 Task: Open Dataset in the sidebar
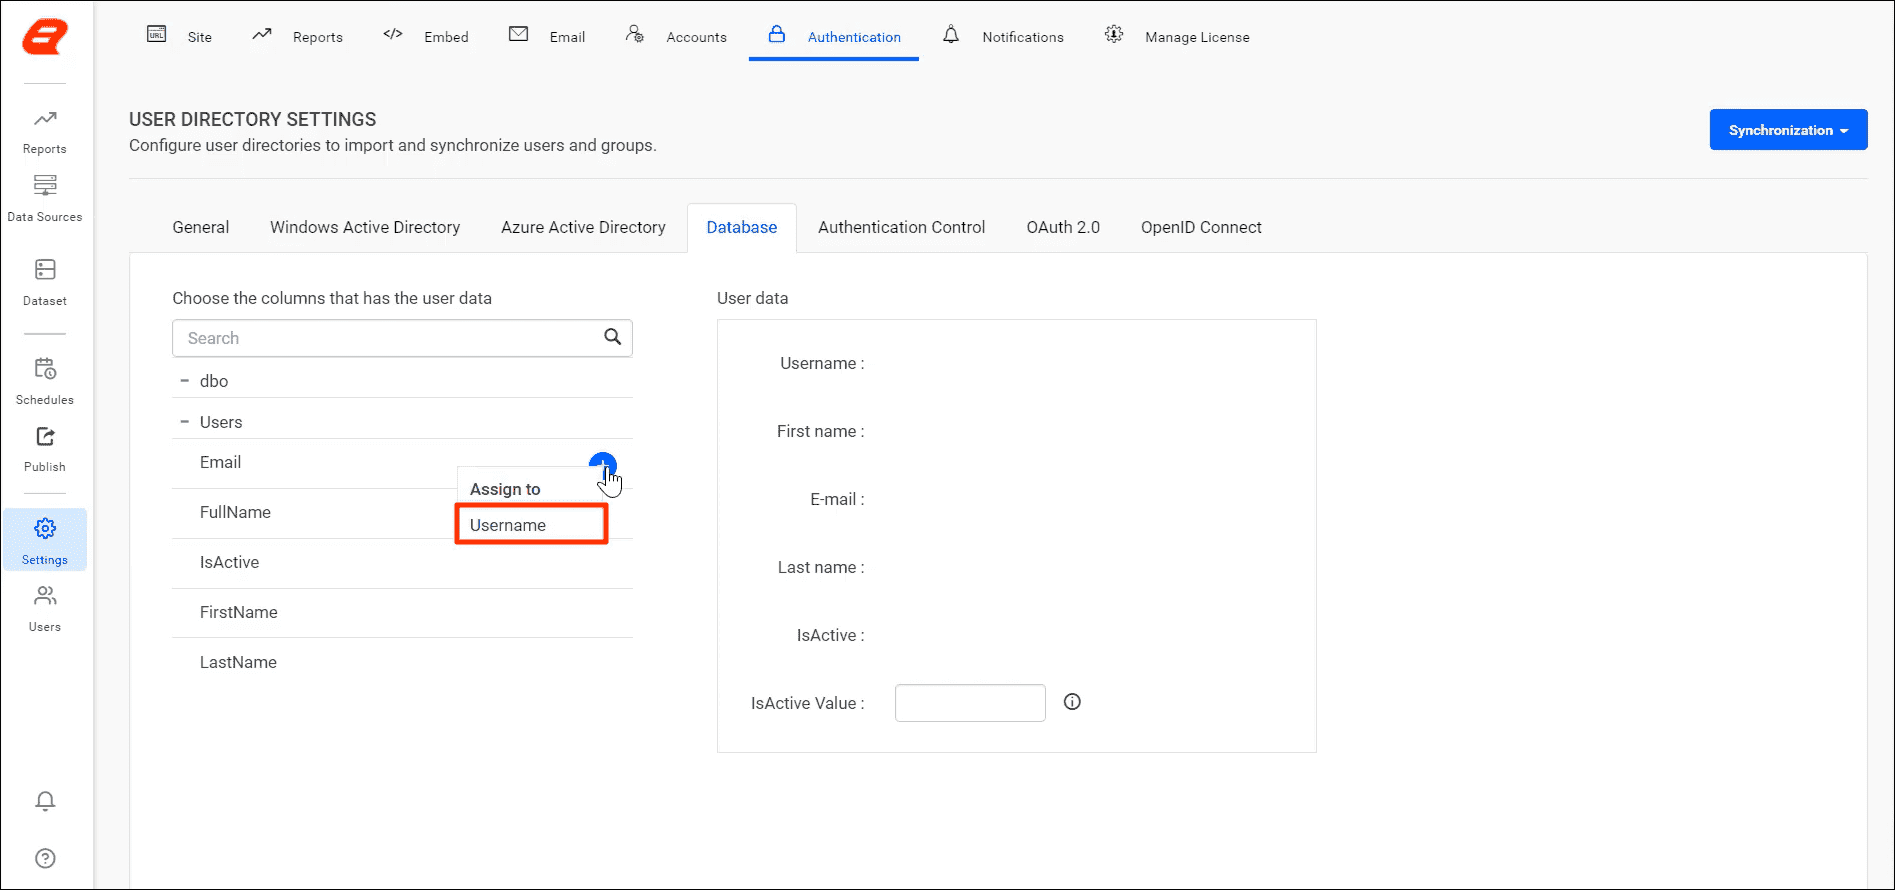[x=45, y=283]
